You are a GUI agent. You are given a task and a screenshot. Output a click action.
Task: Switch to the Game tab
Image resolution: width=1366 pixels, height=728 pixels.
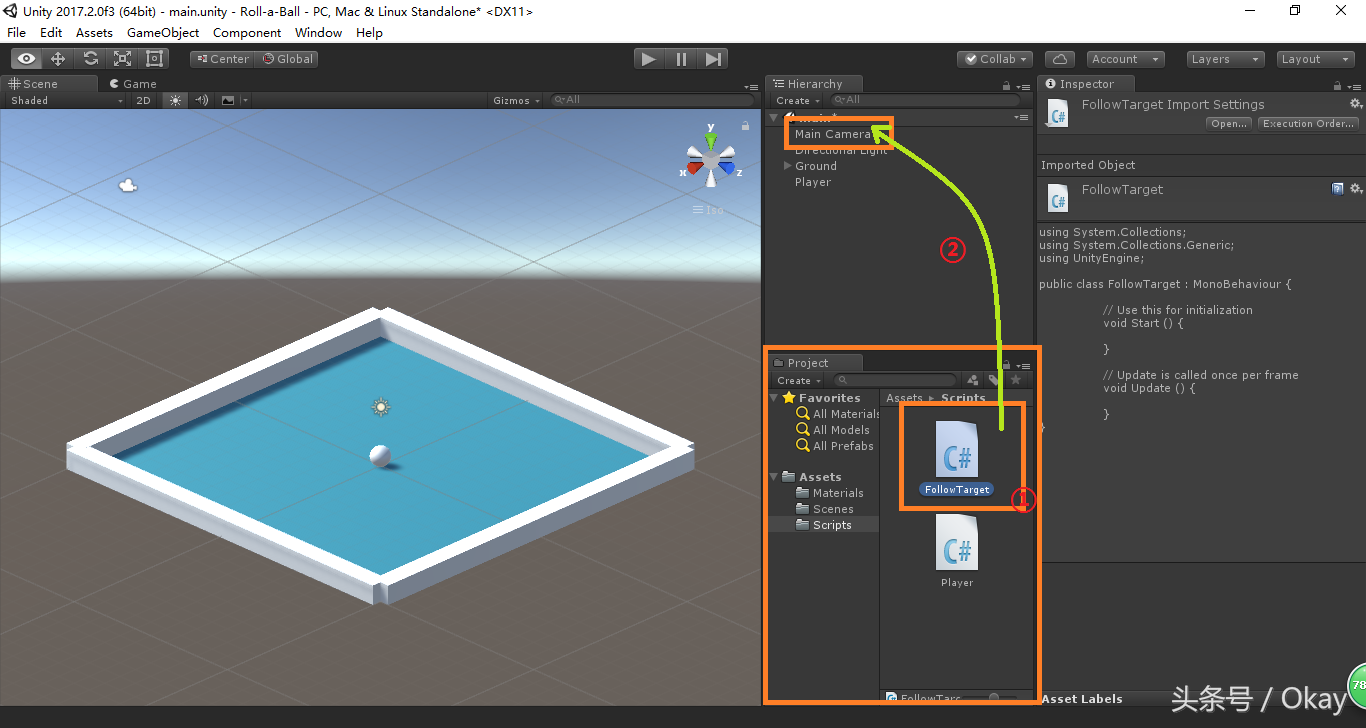[134, 84]
